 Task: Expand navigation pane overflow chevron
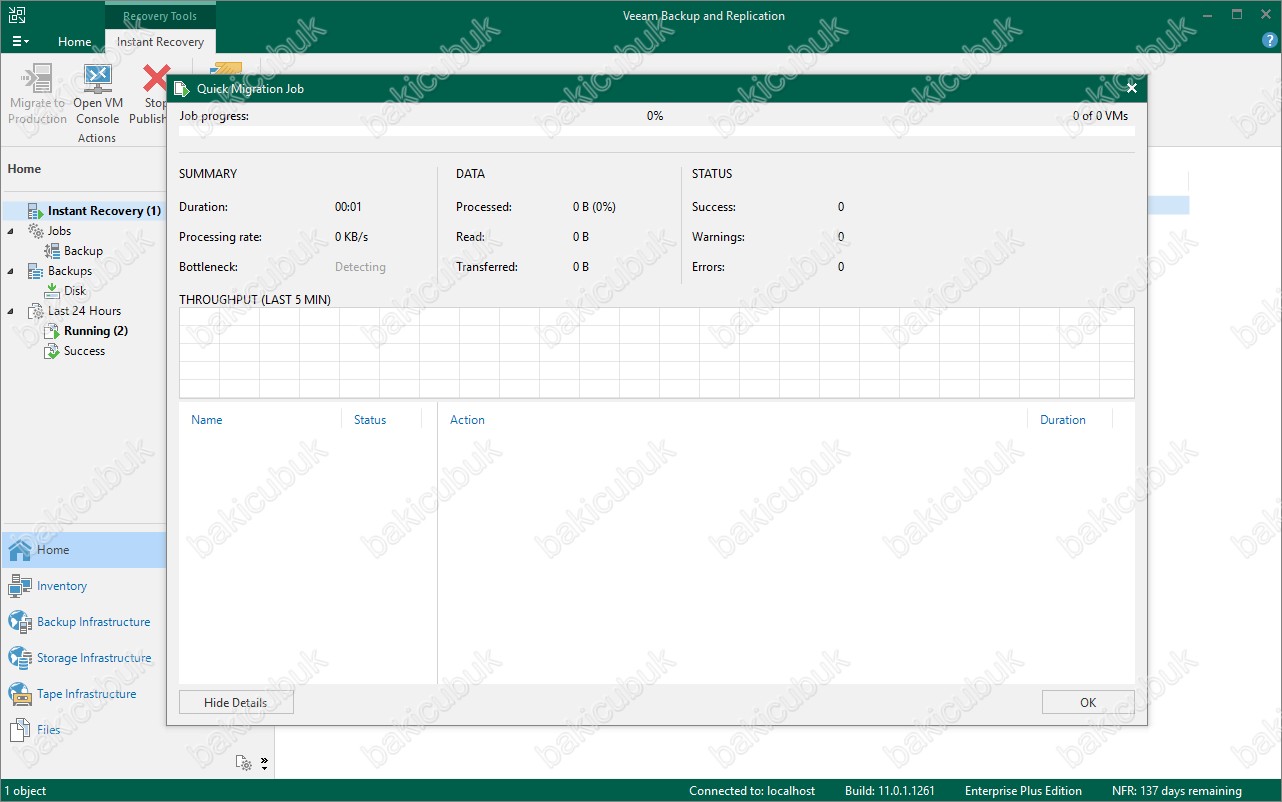pos(265,763)
